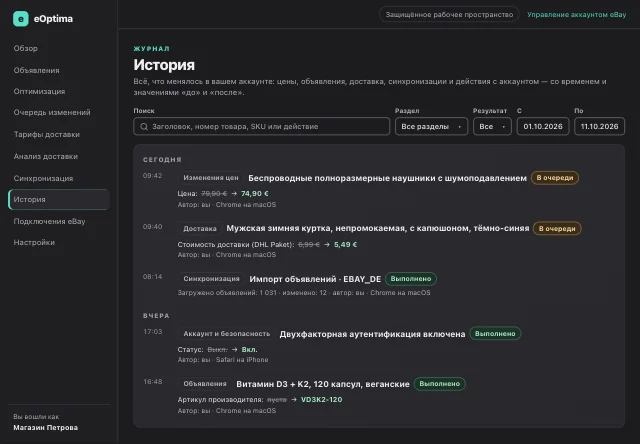Screen dimensions: 640x444
Task: Go to Объявления in sidebar
Action: [x=36, y=70]
